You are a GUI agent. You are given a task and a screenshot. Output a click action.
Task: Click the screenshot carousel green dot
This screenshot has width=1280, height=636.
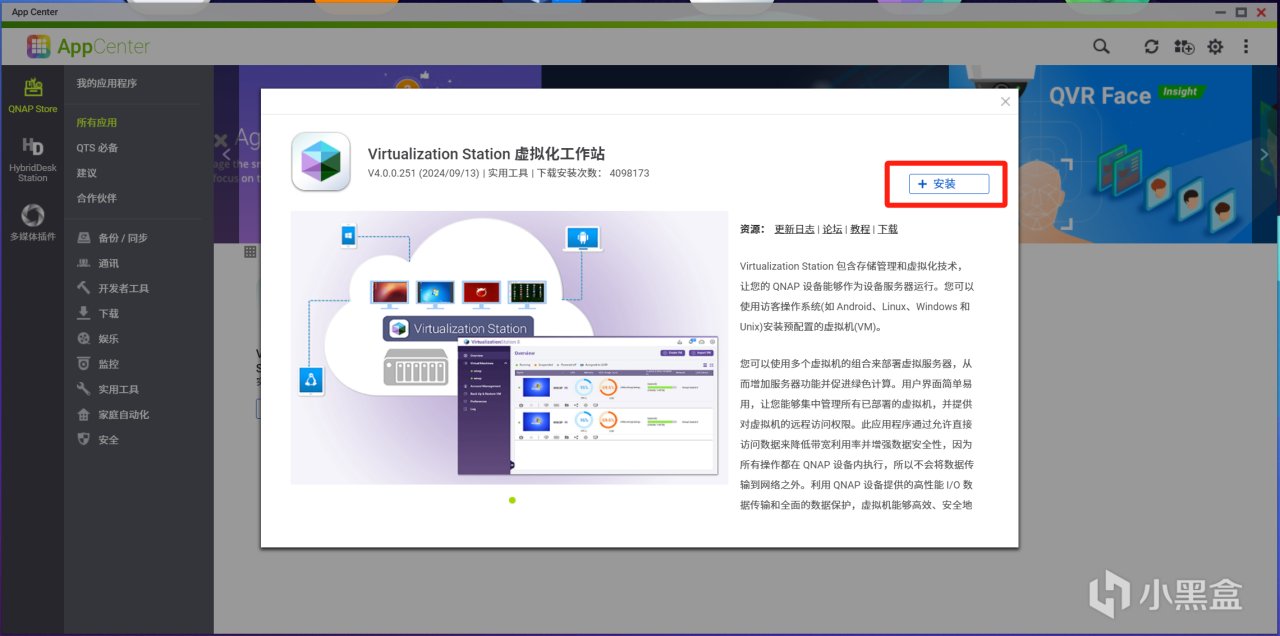(x=512, y=500)
